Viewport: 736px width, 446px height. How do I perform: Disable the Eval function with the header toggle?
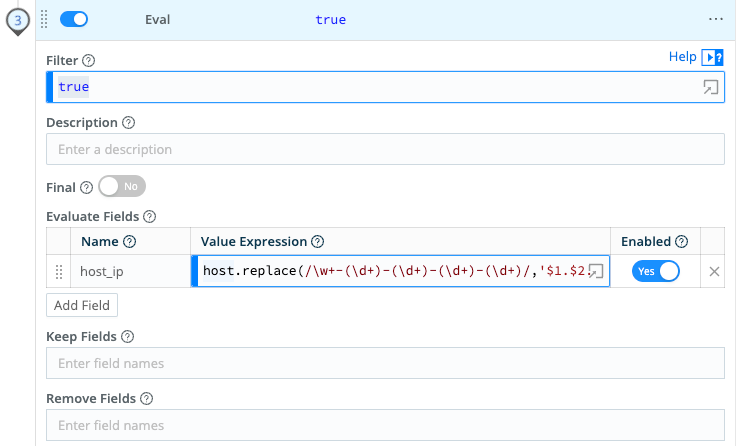pos(75,19)
